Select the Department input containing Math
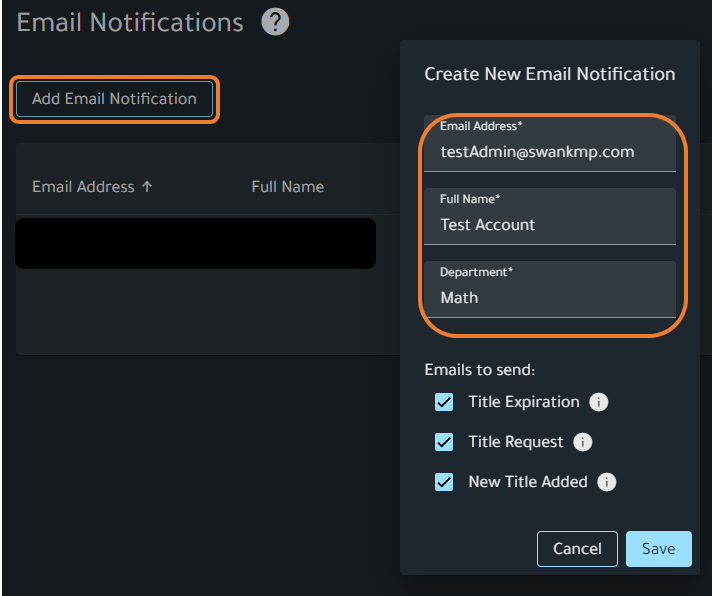 click(550, 298)
